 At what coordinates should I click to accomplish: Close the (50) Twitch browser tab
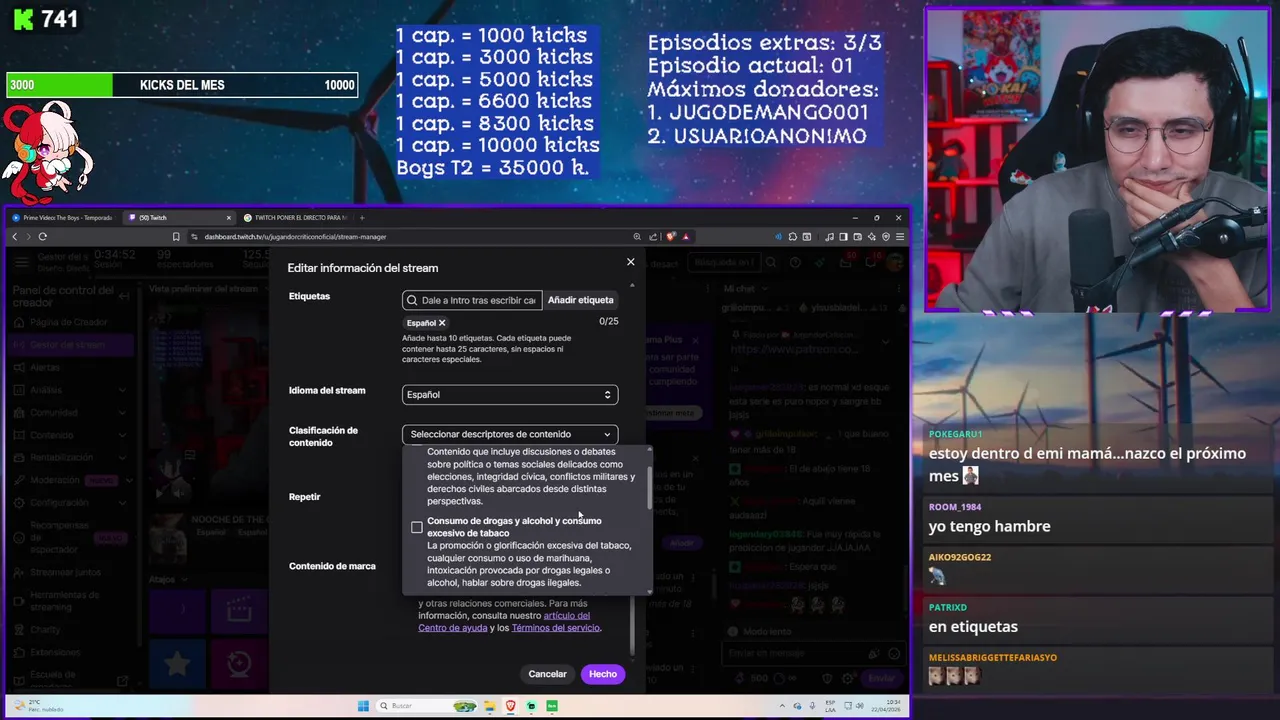click(x=229, y=218)
